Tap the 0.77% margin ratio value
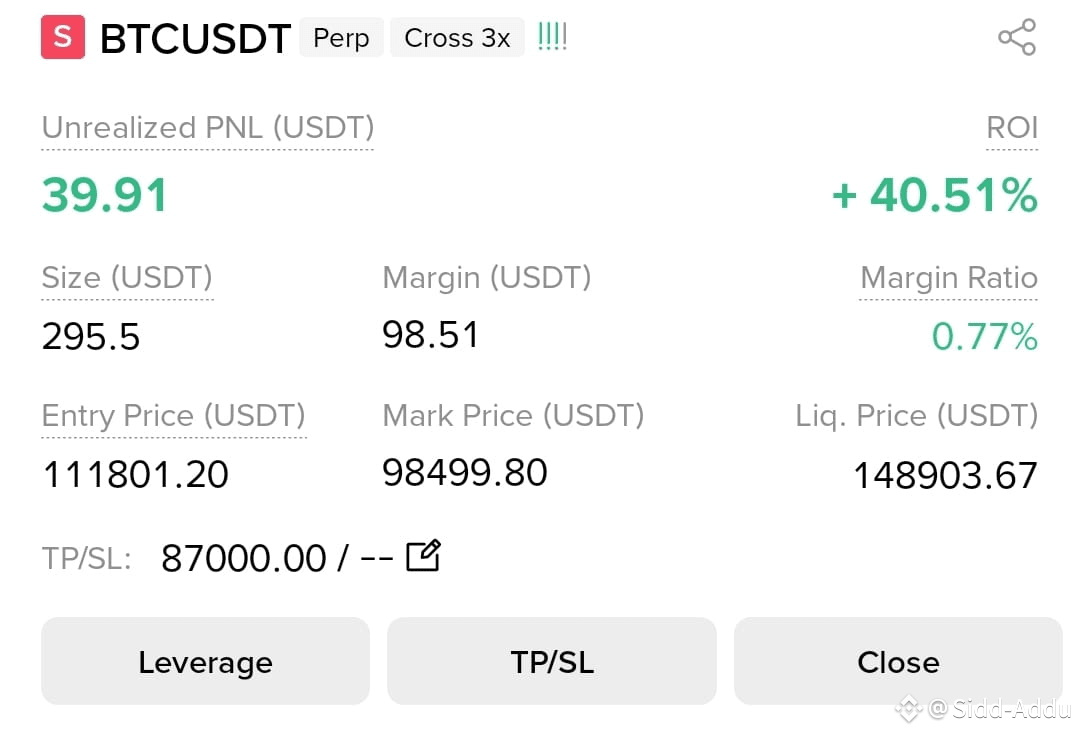 tap(984, 337)
